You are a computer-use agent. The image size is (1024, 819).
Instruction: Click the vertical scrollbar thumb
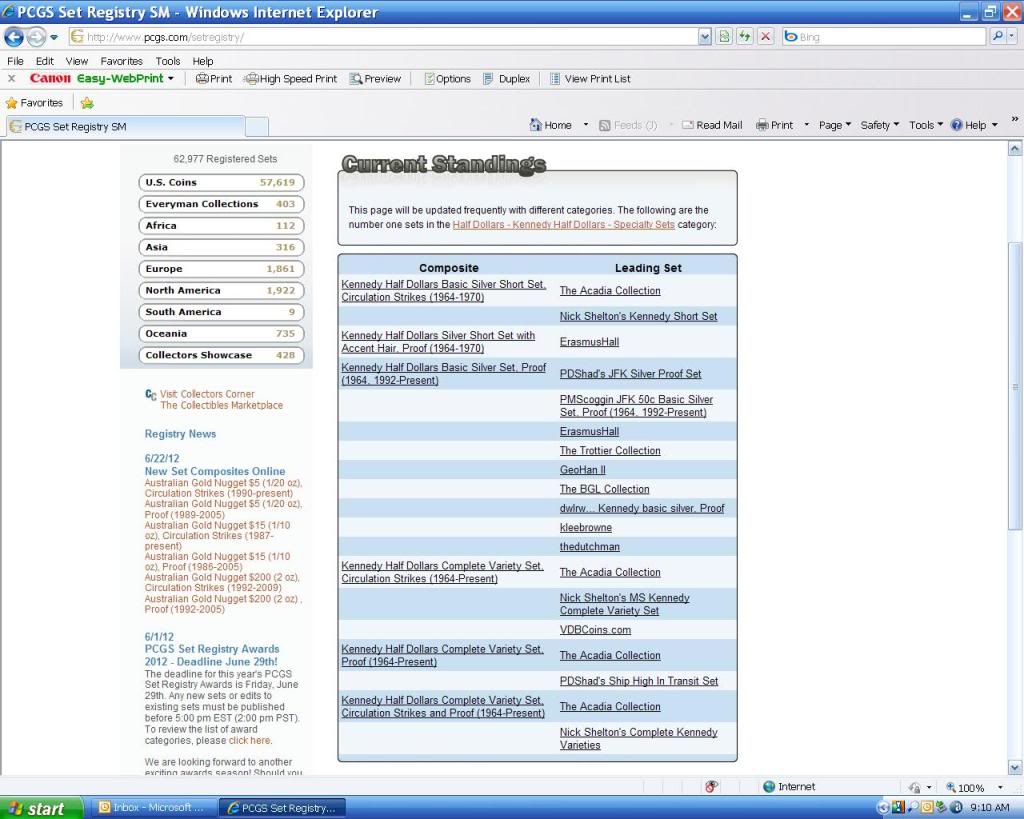pyautogui.click(x=1015, y=386)
